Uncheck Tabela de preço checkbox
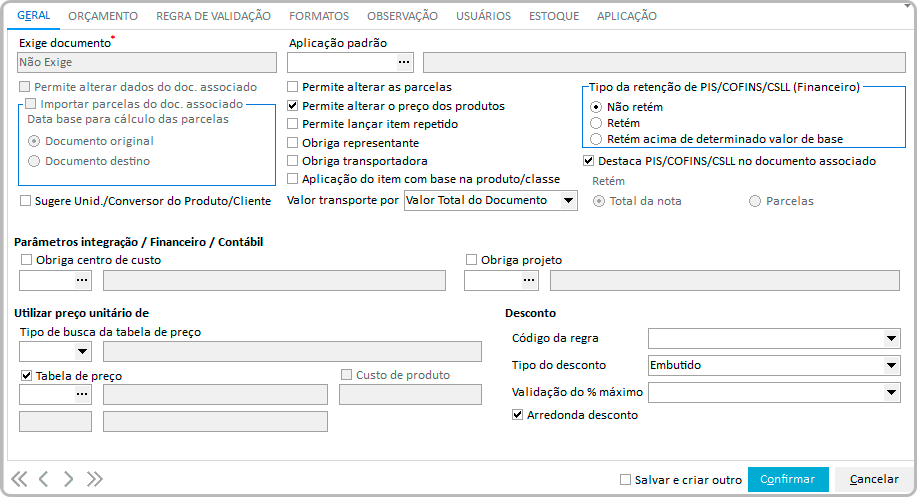 point(26,375)
